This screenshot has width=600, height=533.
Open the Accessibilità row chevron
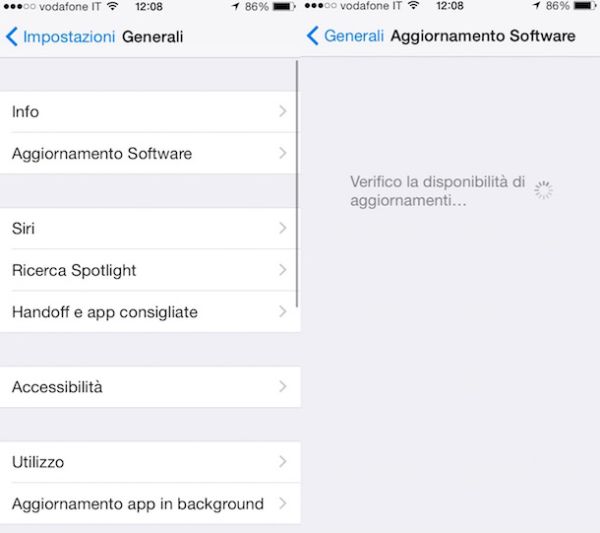click(x=282, y=386)
